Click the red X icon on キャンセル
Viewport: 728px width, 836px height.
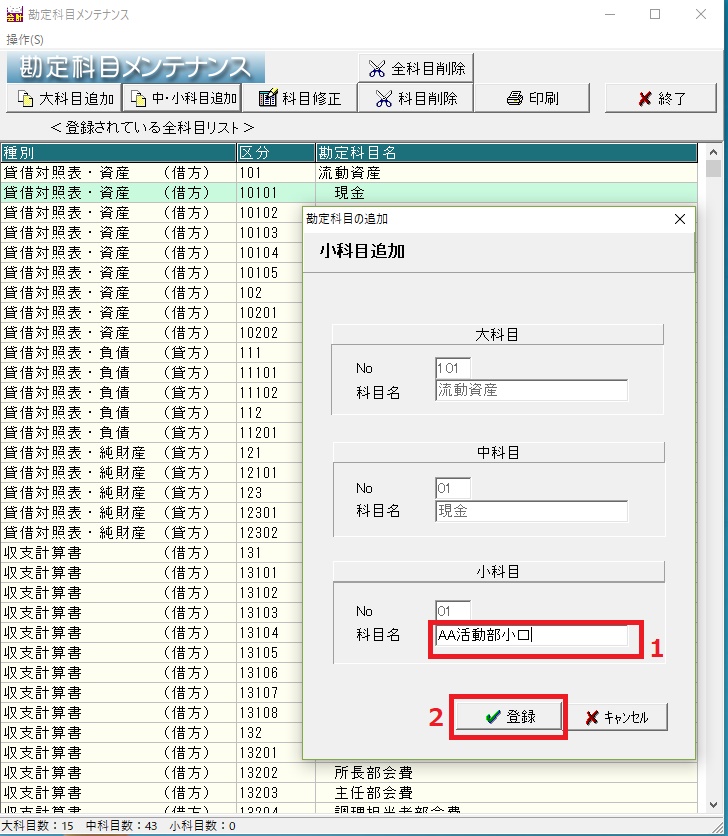[x=591, y=718]
